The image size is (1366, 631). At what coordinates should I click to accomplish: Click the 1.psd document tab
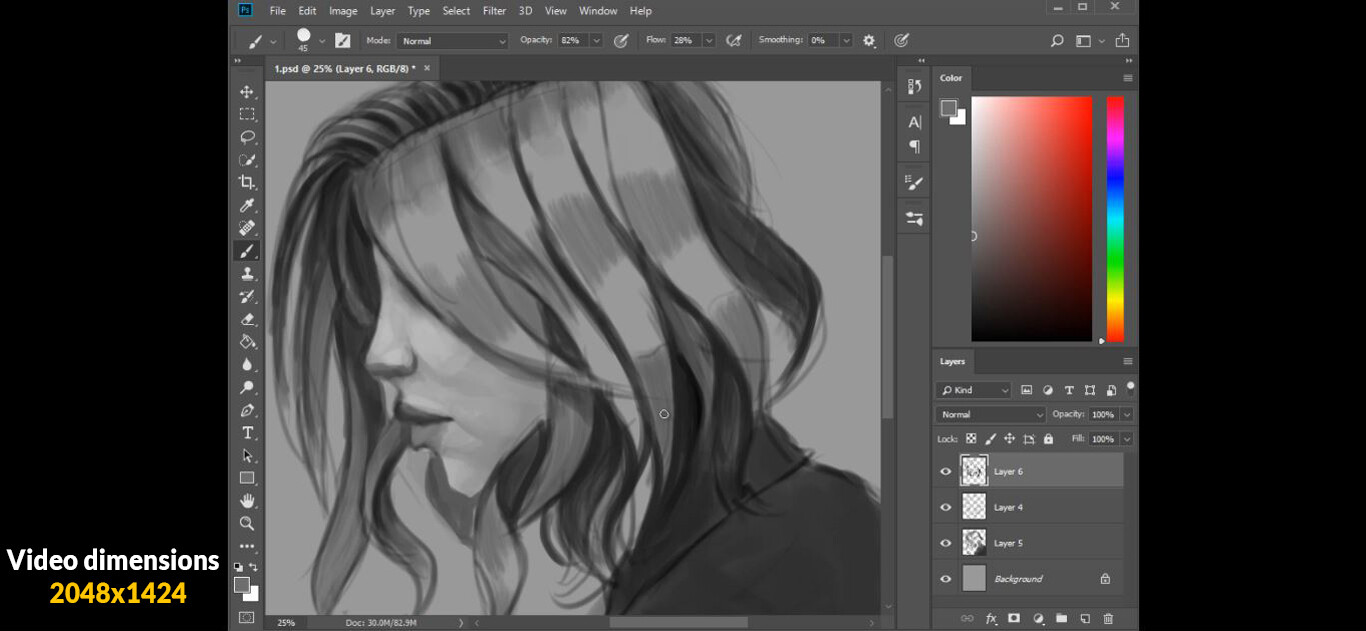(345, 68)
